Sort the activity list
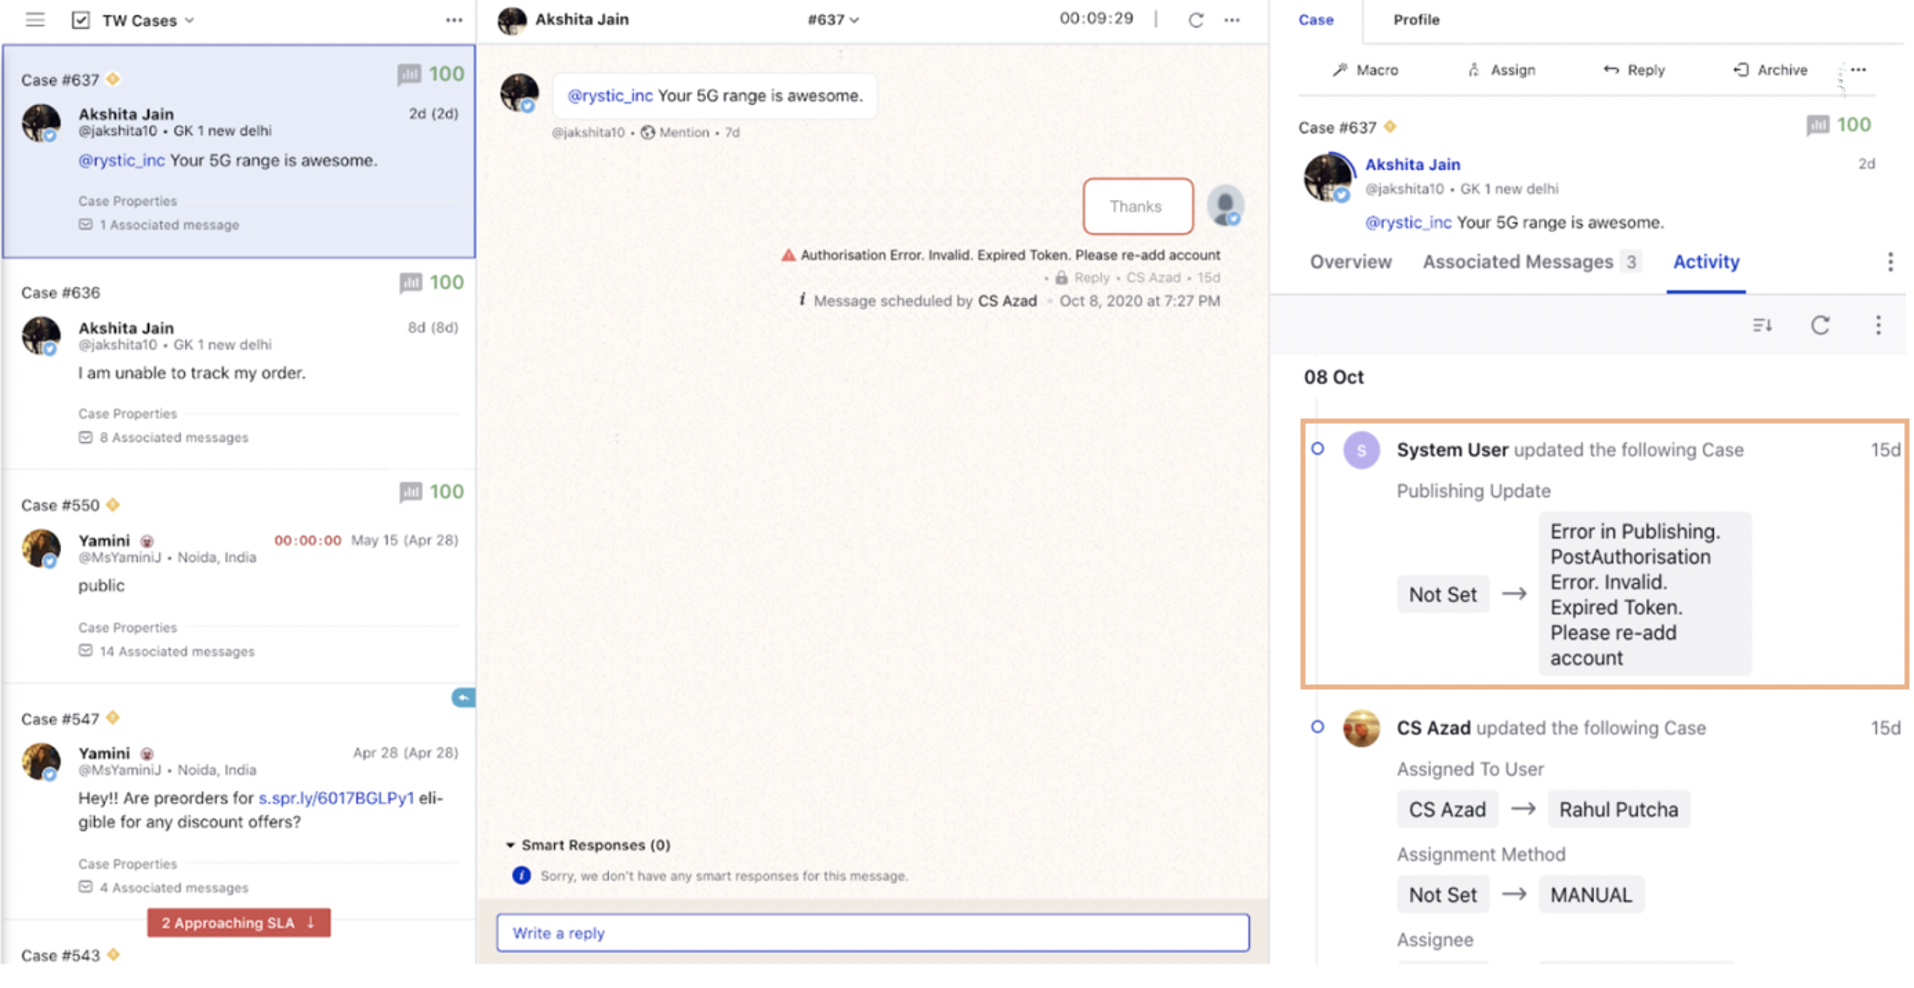Image resolution: width=1914 pixels, height=988 pixels. point(1762,325)
